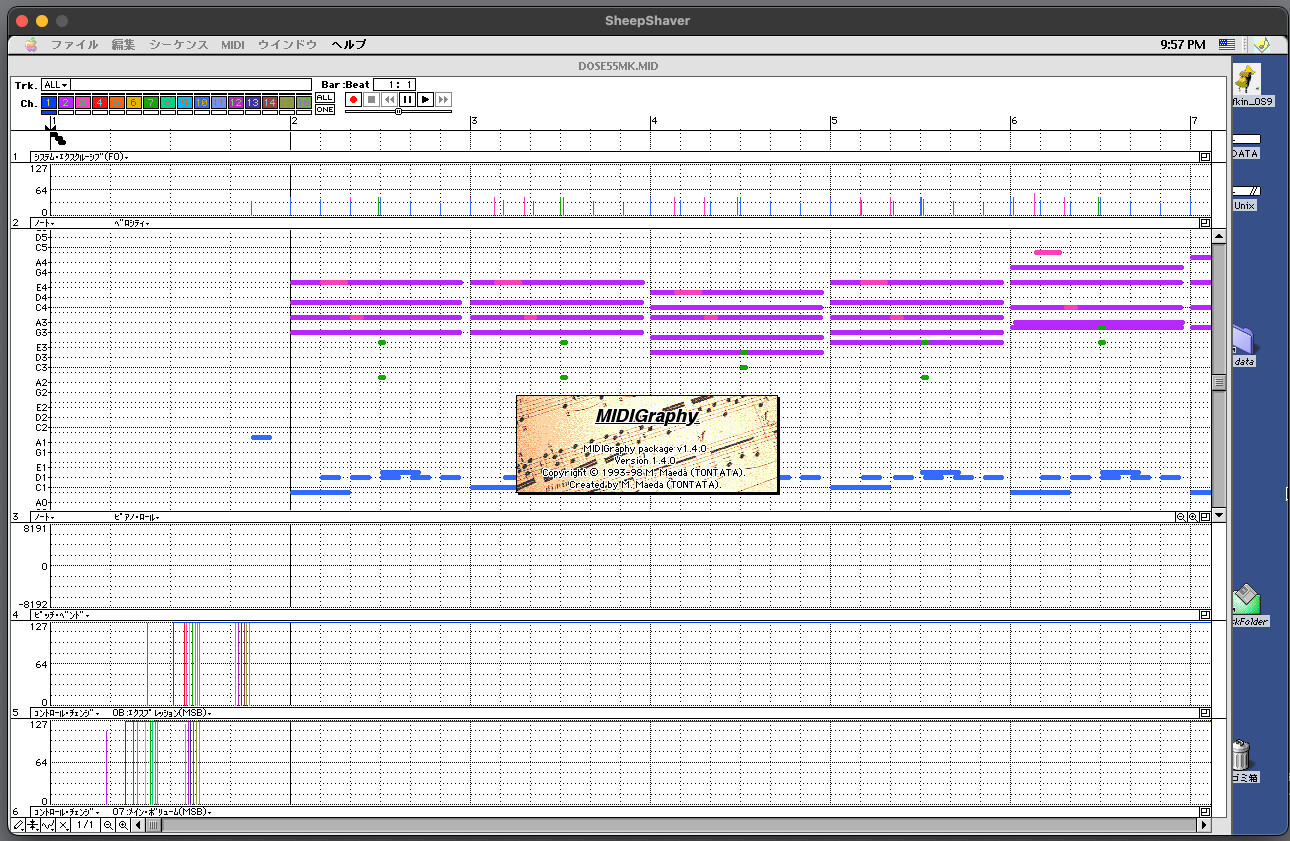Select the pencil tool at bottom left
Screen dimensions: 1290x841
click(x=19, y=825)
